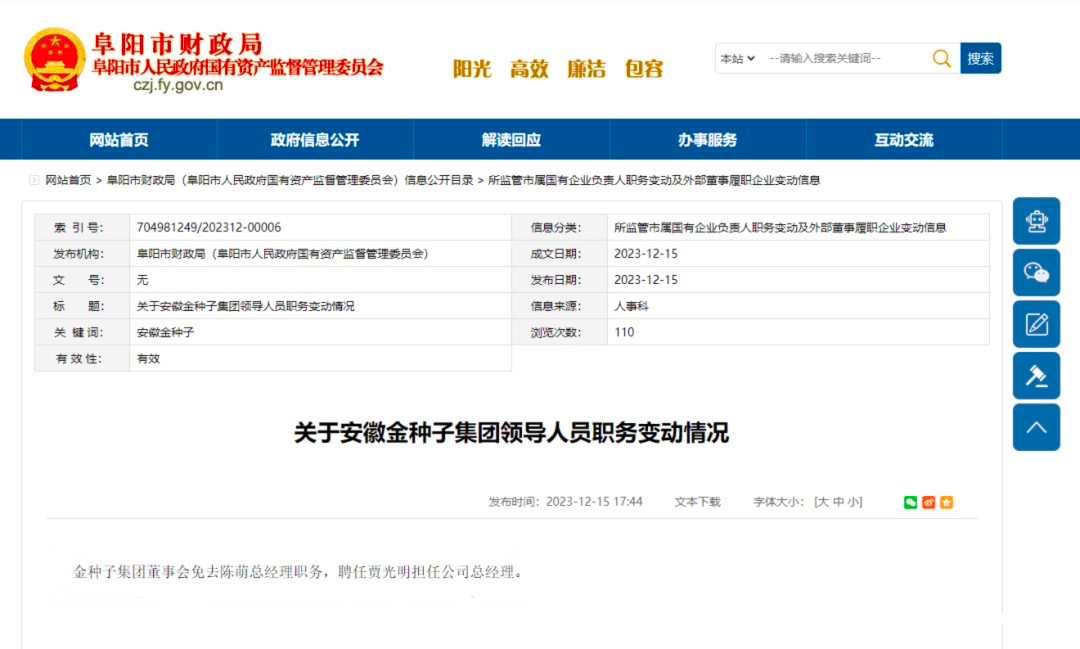Set font size to 大

(822, 502)
